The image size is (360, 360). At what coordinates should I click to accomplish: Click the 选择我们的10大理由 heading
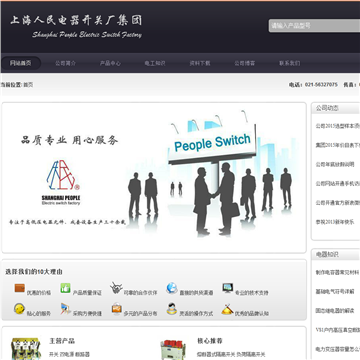pos(34,272)
